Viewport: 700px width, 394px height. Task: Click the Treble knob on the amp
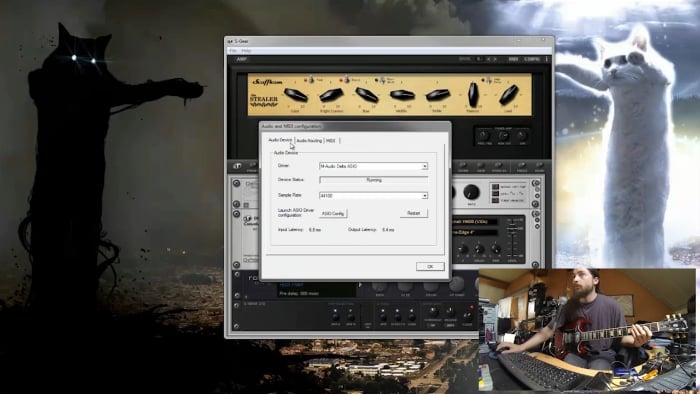(438, 95)
